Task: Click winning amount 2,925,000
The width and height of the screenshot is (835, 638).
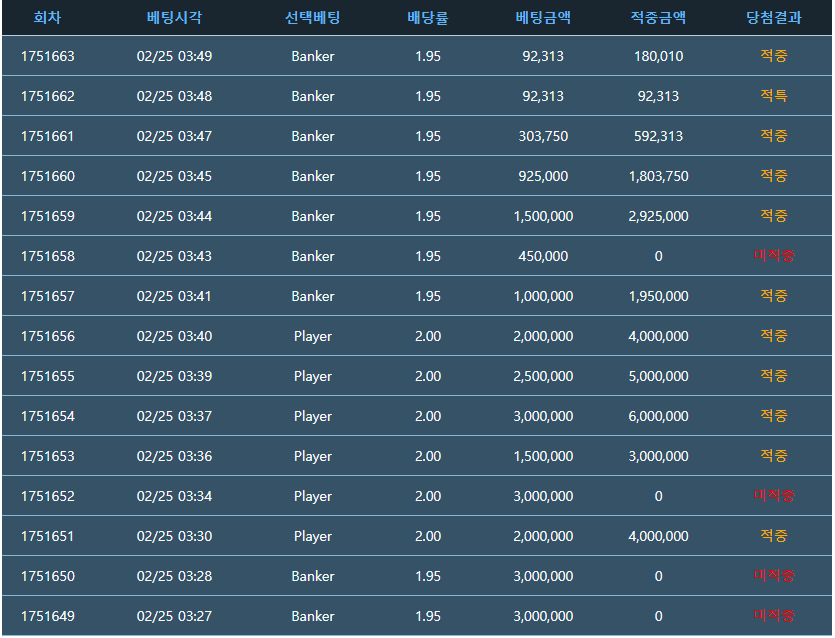Action: pyautogui.click(x=658, y=216)
